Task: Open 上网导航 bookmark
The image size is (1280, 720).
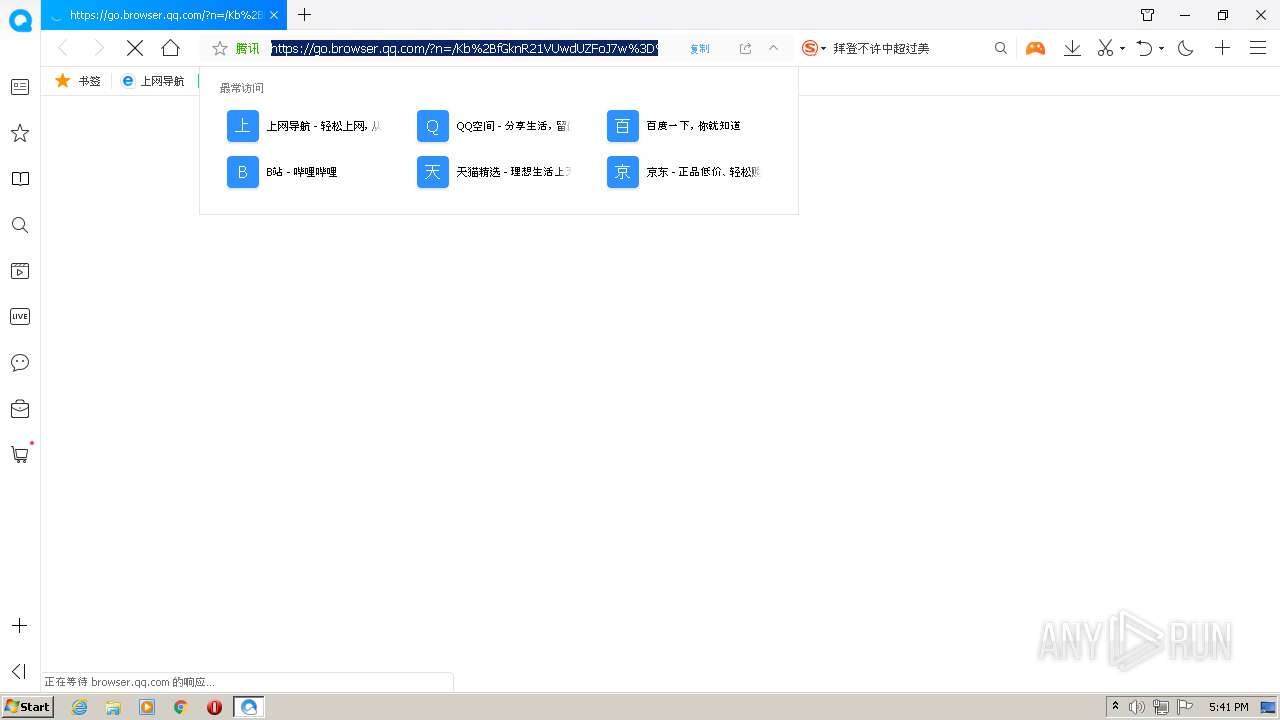Action: pos(153,81)
